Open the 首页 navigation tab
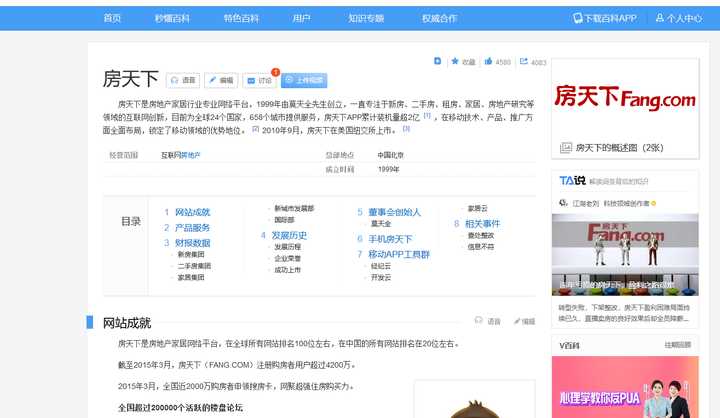Viewport: 720px width, 418px height. [112, 18]
